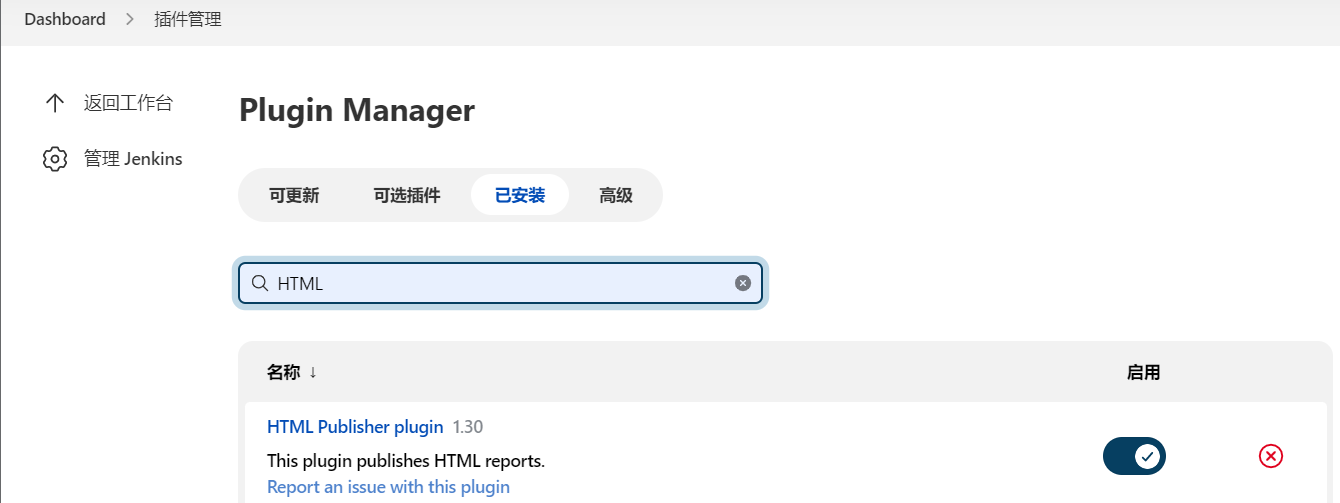Disable the HTML Publisher plugin toggle

(1134, 456)
